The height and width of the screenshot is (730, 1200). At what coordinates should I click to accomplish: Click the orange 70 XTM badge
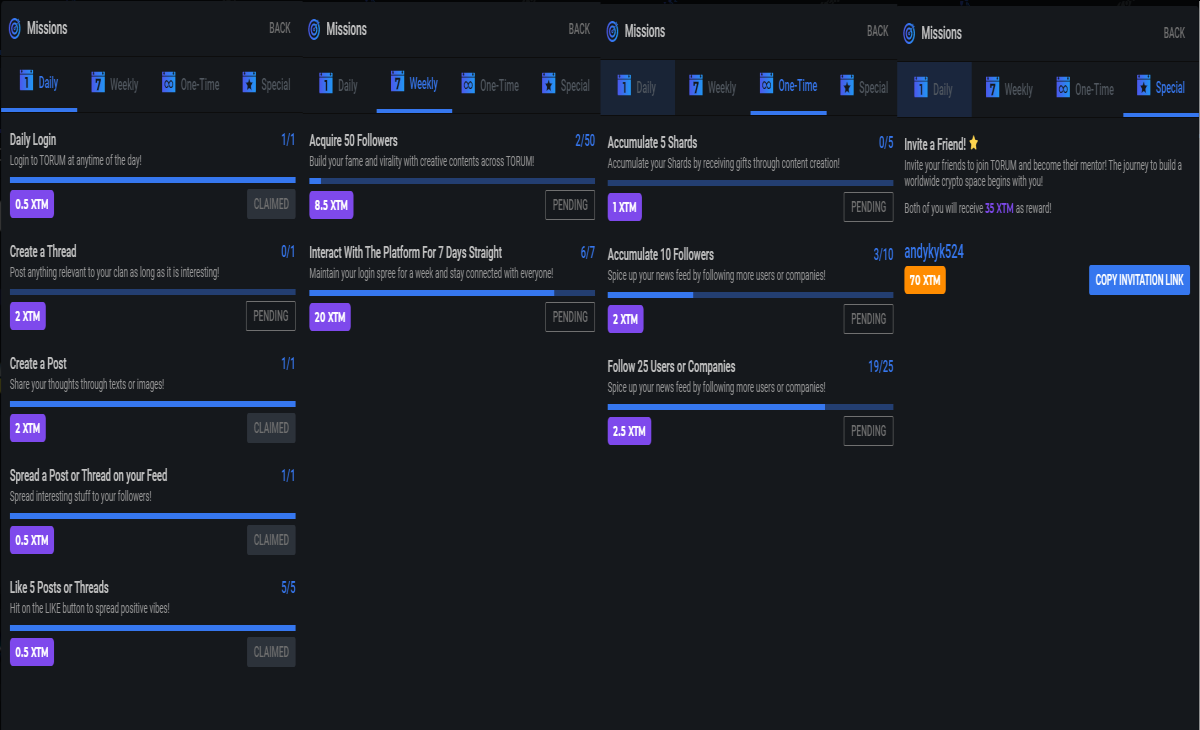click(x=925, y=280)
